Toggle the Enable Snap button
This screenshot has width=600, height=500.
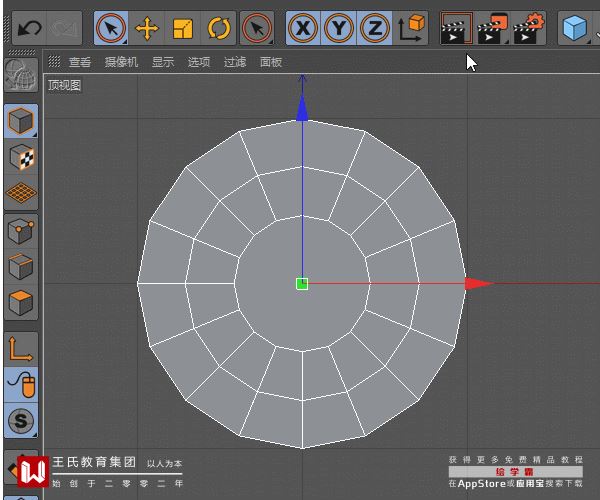click(21, 421)
